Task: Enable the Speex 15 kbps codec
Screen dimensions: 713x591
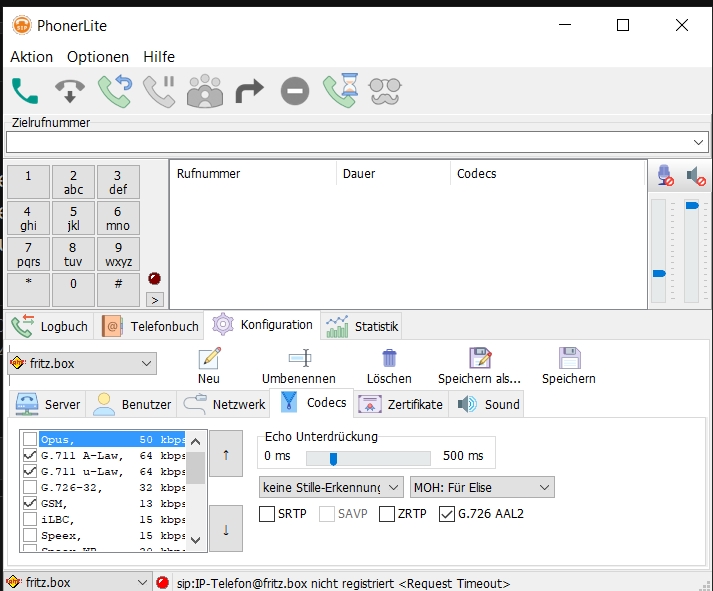Action: (x=30, y=535)
